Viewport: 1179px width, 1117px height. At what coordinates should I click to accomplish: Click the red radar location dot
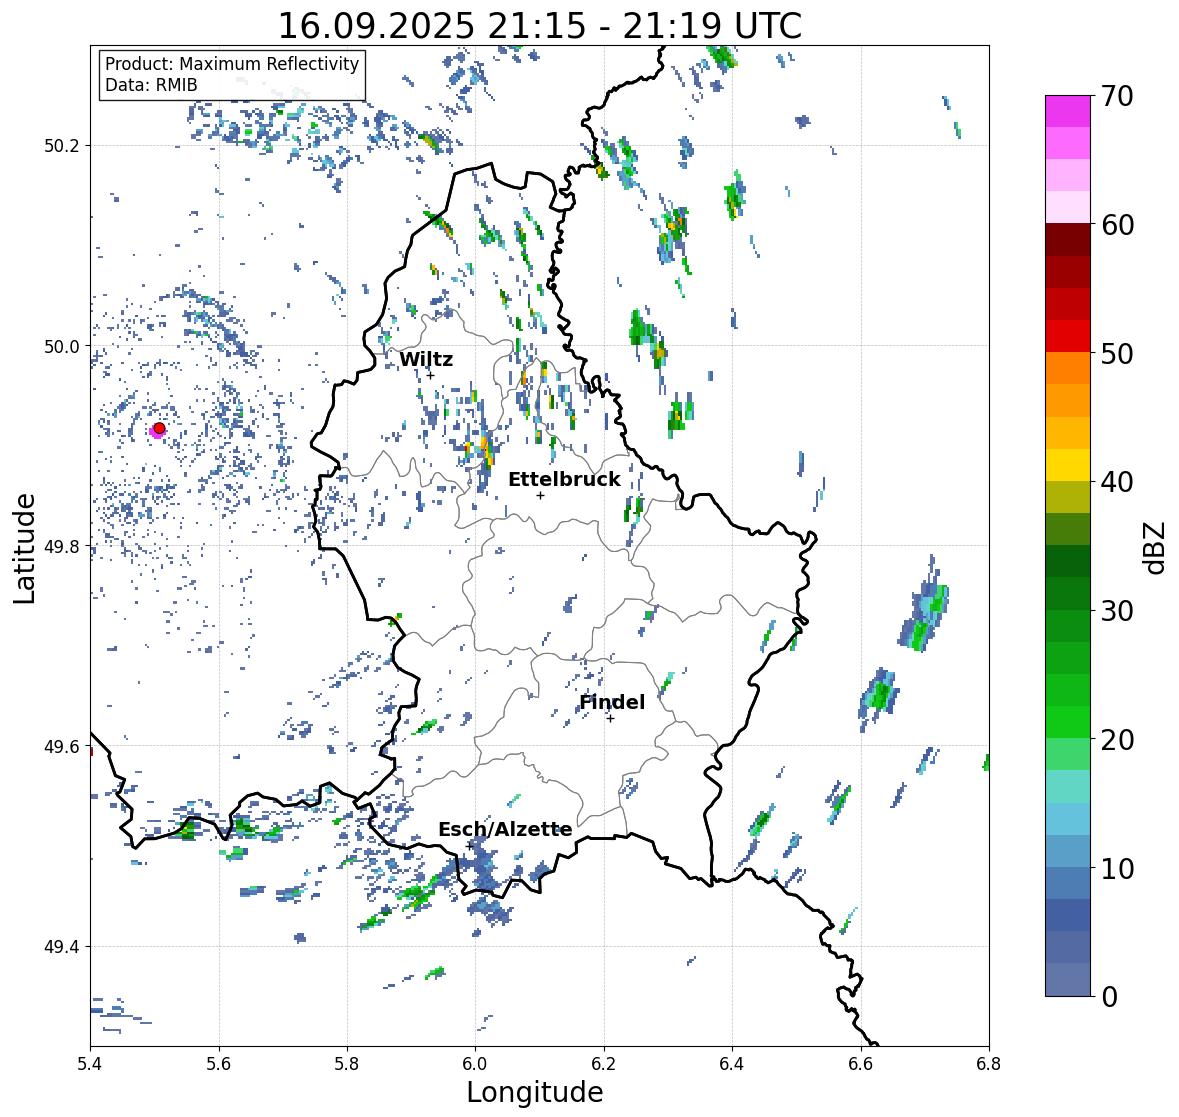(x=159, y=428)
